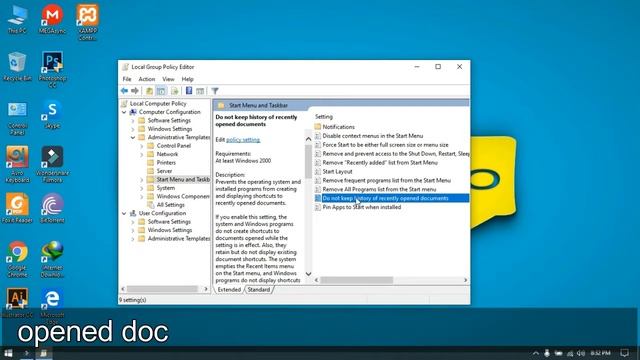Screen dimensions: 640x360
Task: Open the View menu
Action: pyautogui.click(x=168, y=79)
